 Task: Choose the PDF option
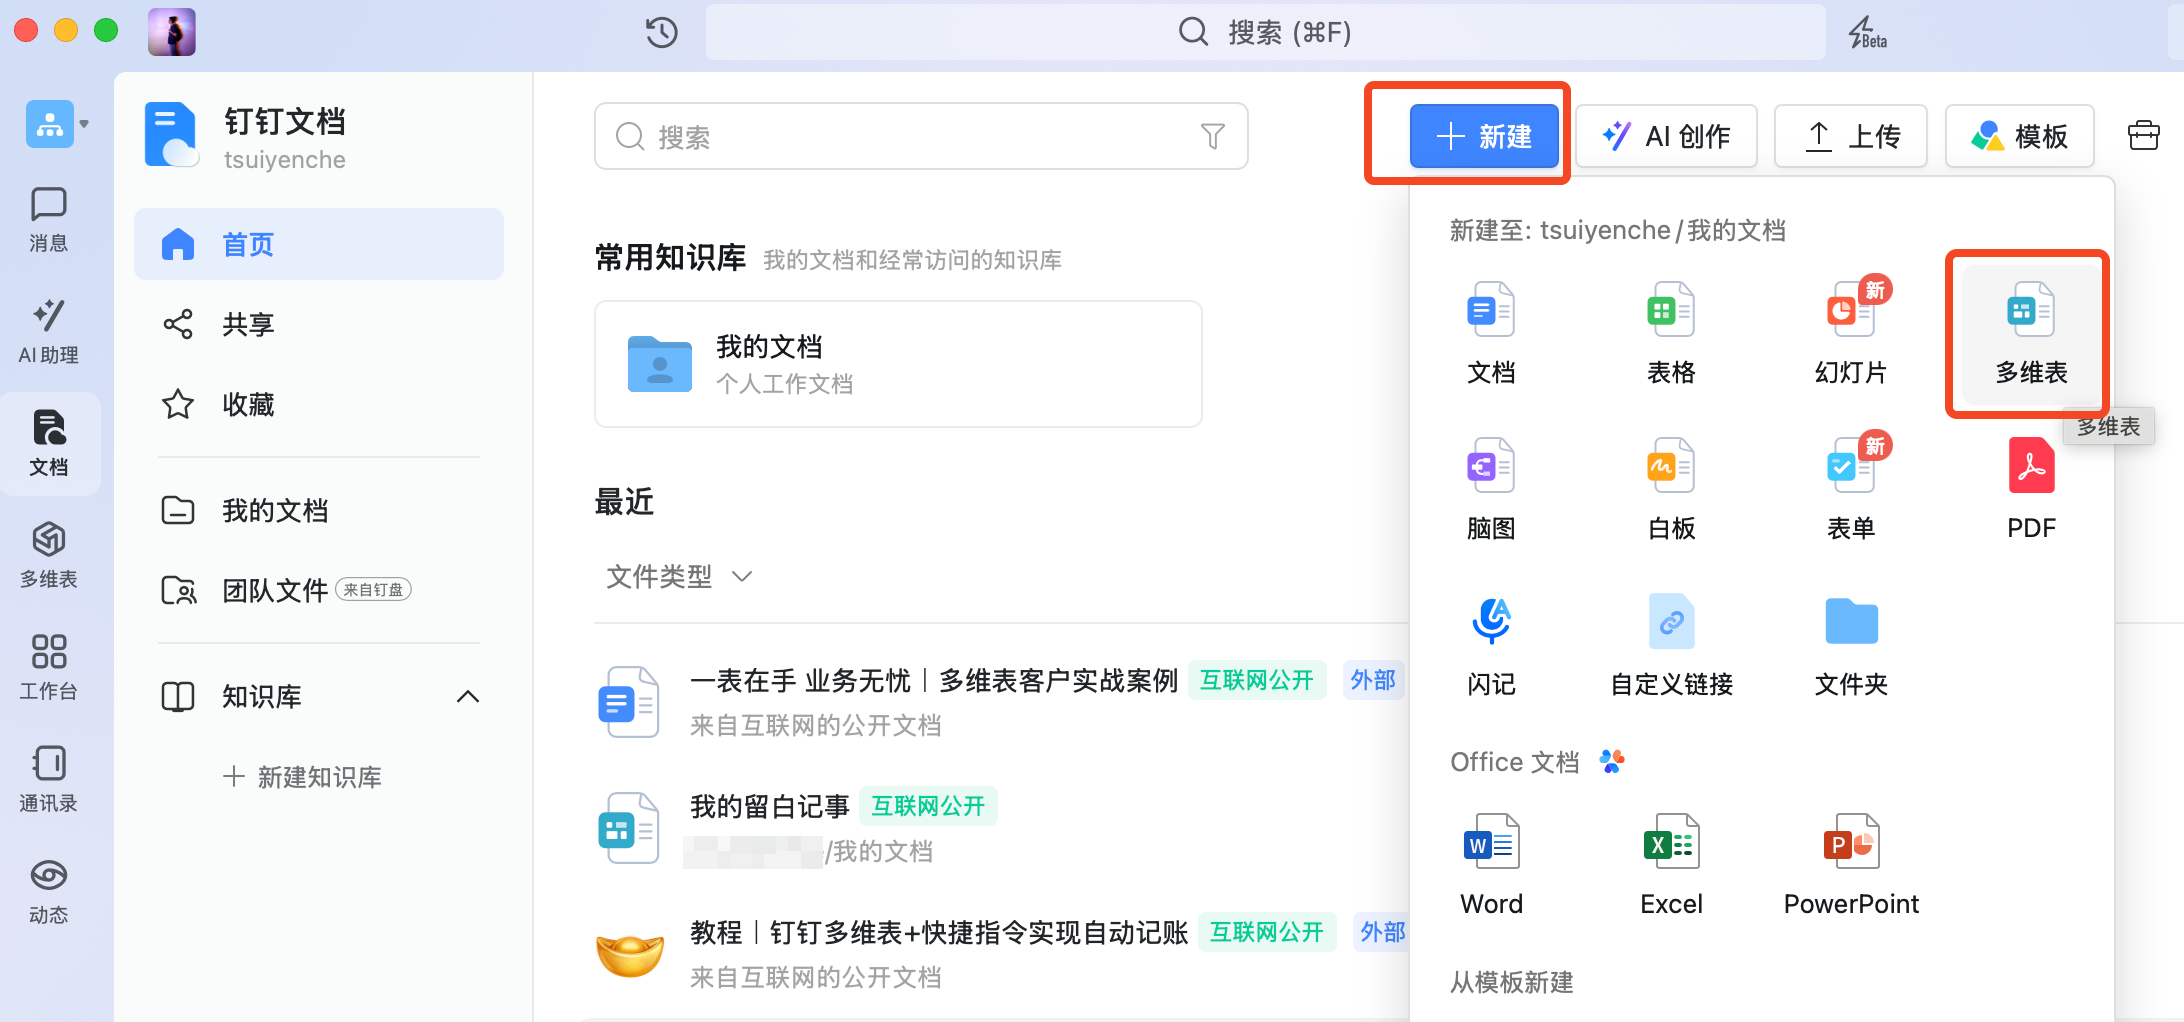(2031, 490)
